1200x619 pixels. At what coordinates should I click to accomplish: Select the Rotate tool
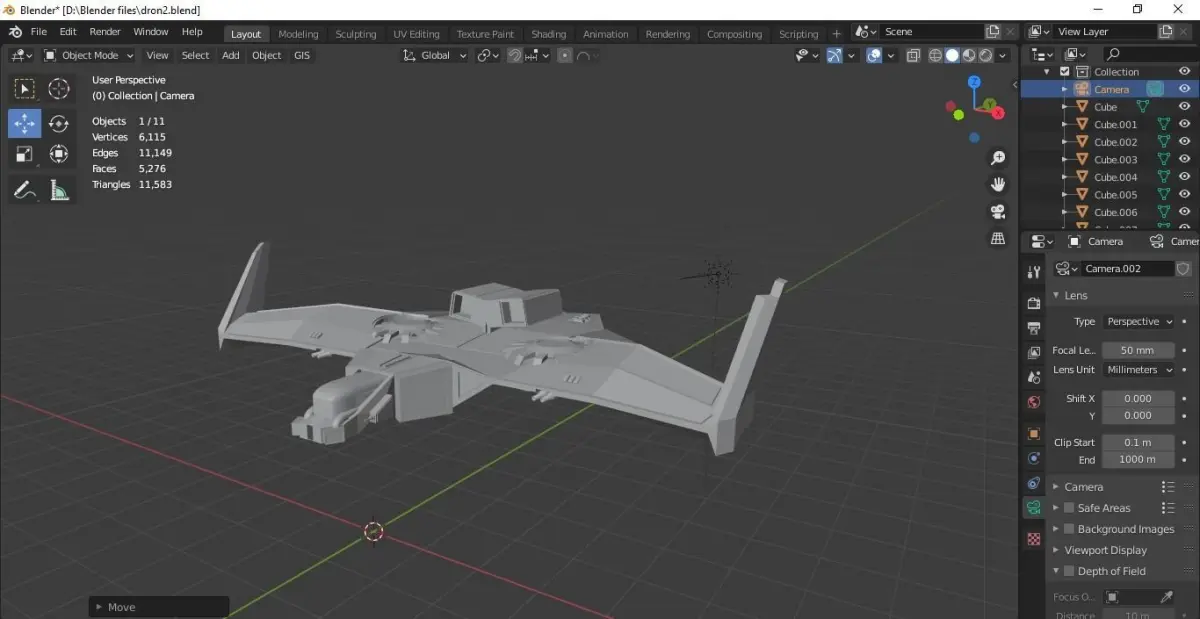(59, 123)
